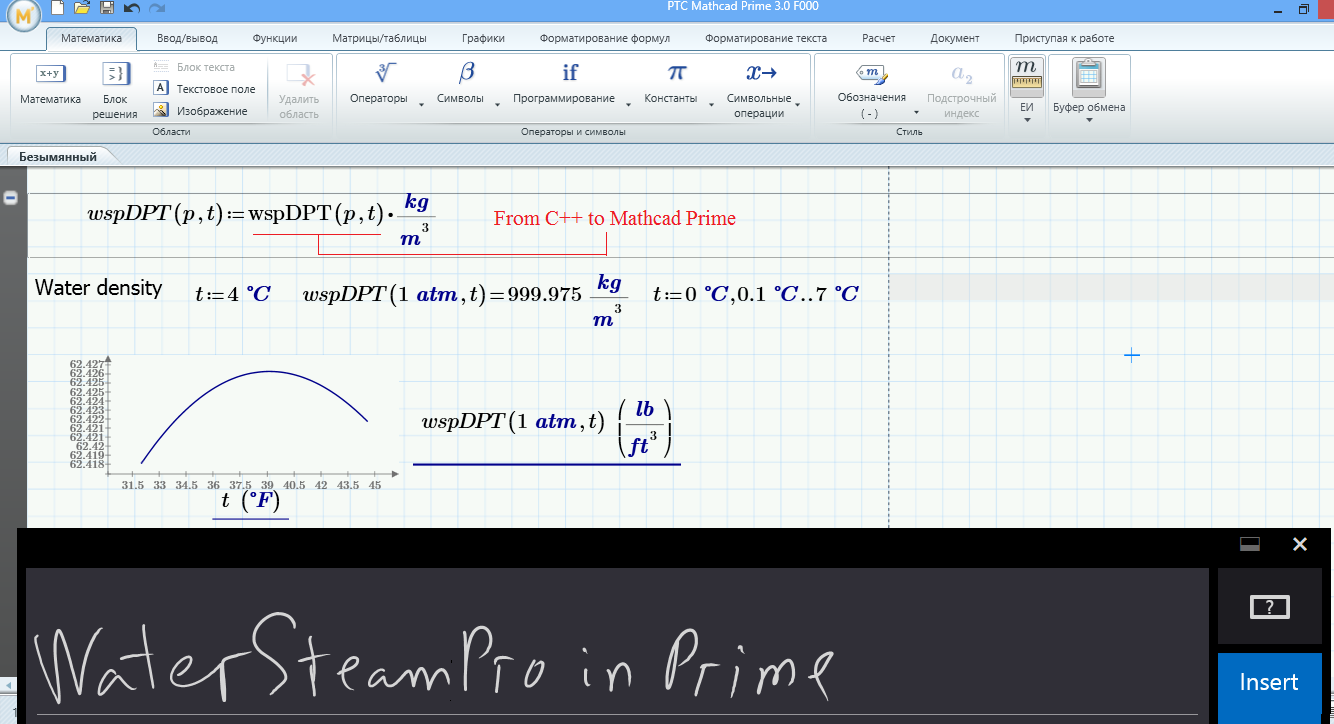Click the handwriting recognition writing area

[616, 645]
